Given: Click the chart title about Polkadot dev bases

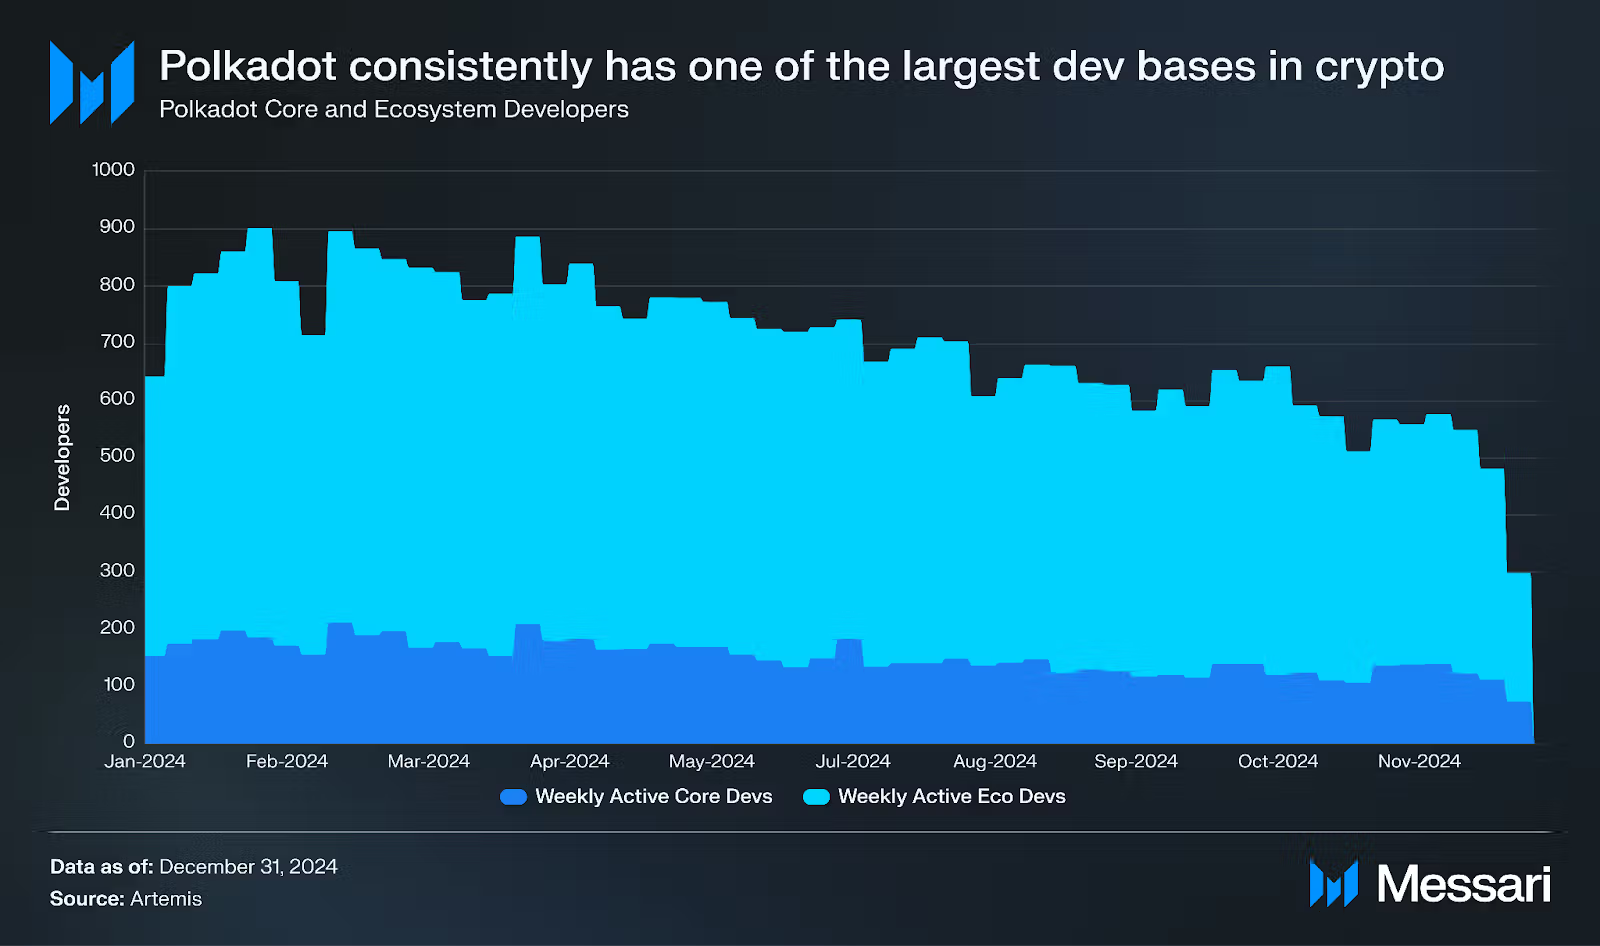Looking at the screenshot, I should [x=802, y=67].
